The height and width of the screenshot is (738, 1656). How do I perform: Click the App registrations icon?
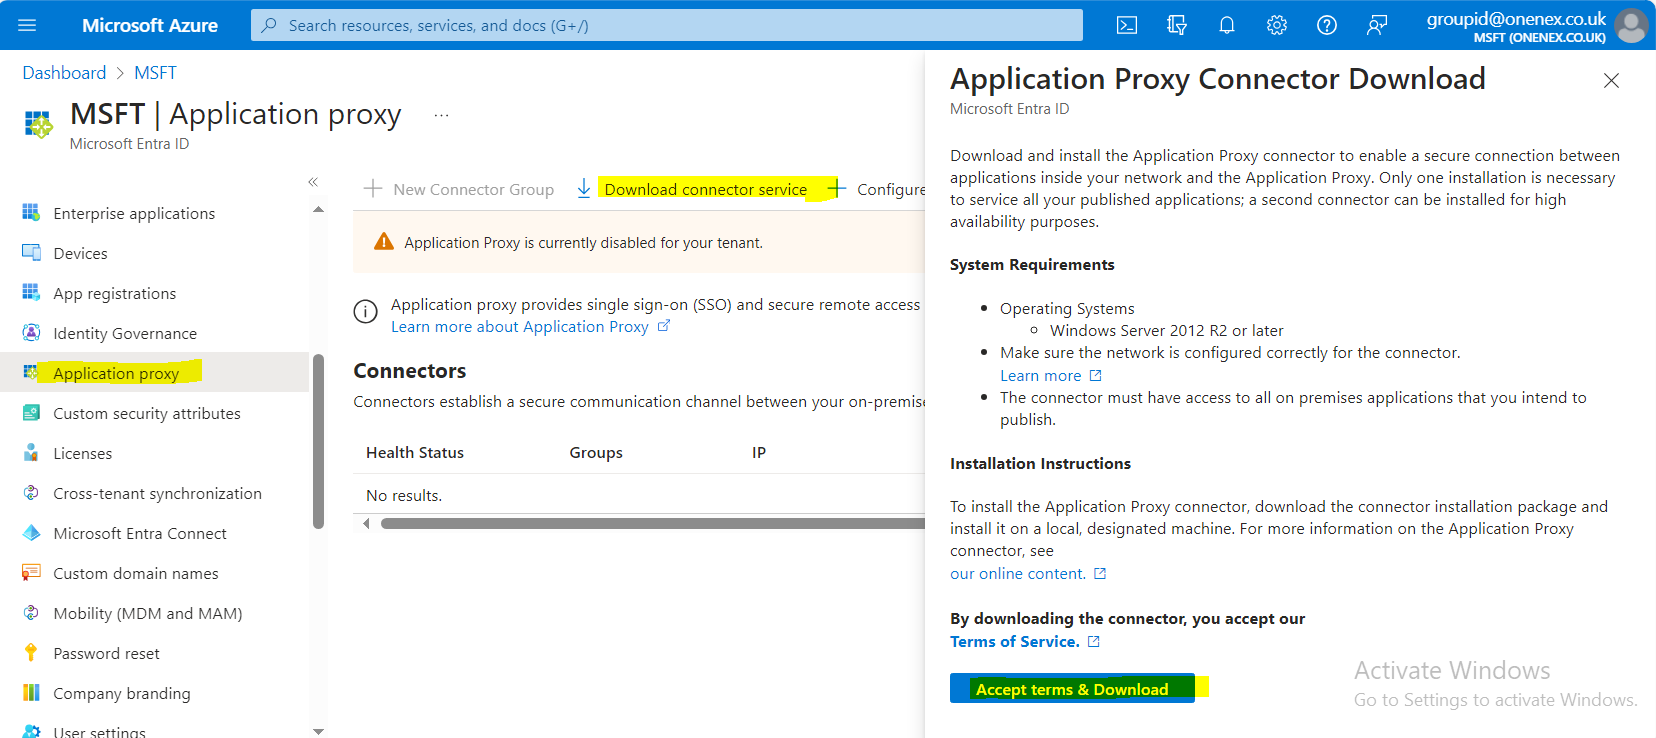pyautogui.click(x=31, y=293)
